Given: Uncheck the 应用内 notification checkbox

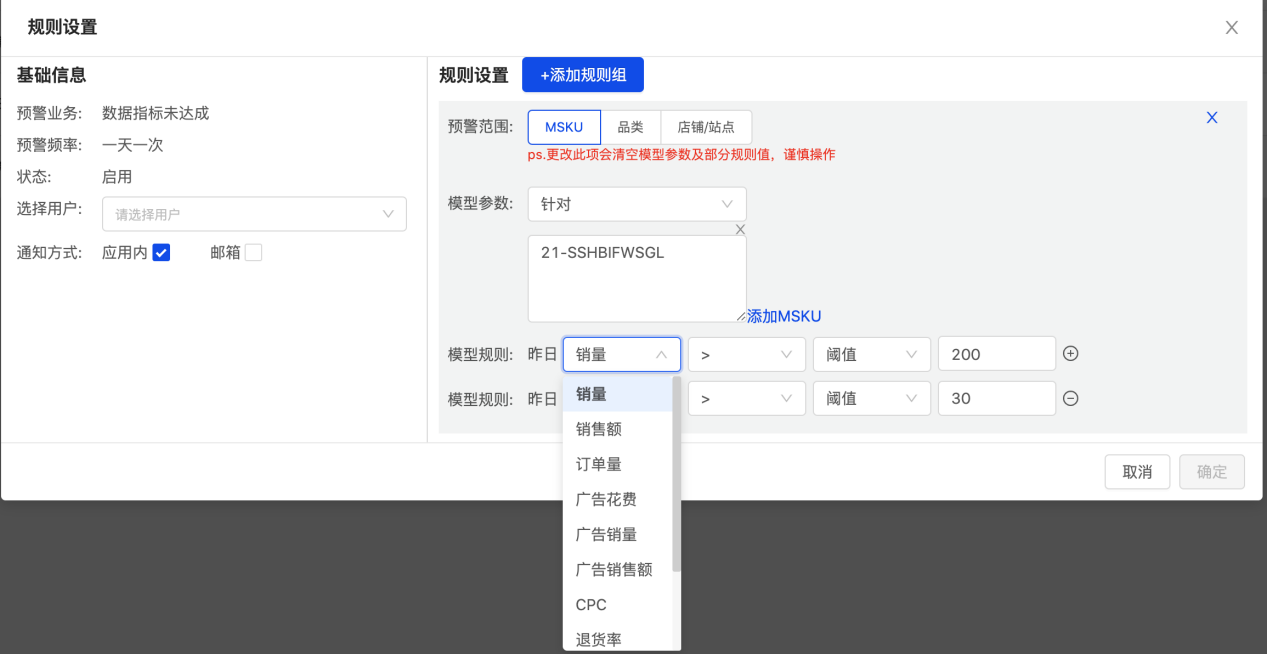Looking at the screenshot, I should coord(161,251).
